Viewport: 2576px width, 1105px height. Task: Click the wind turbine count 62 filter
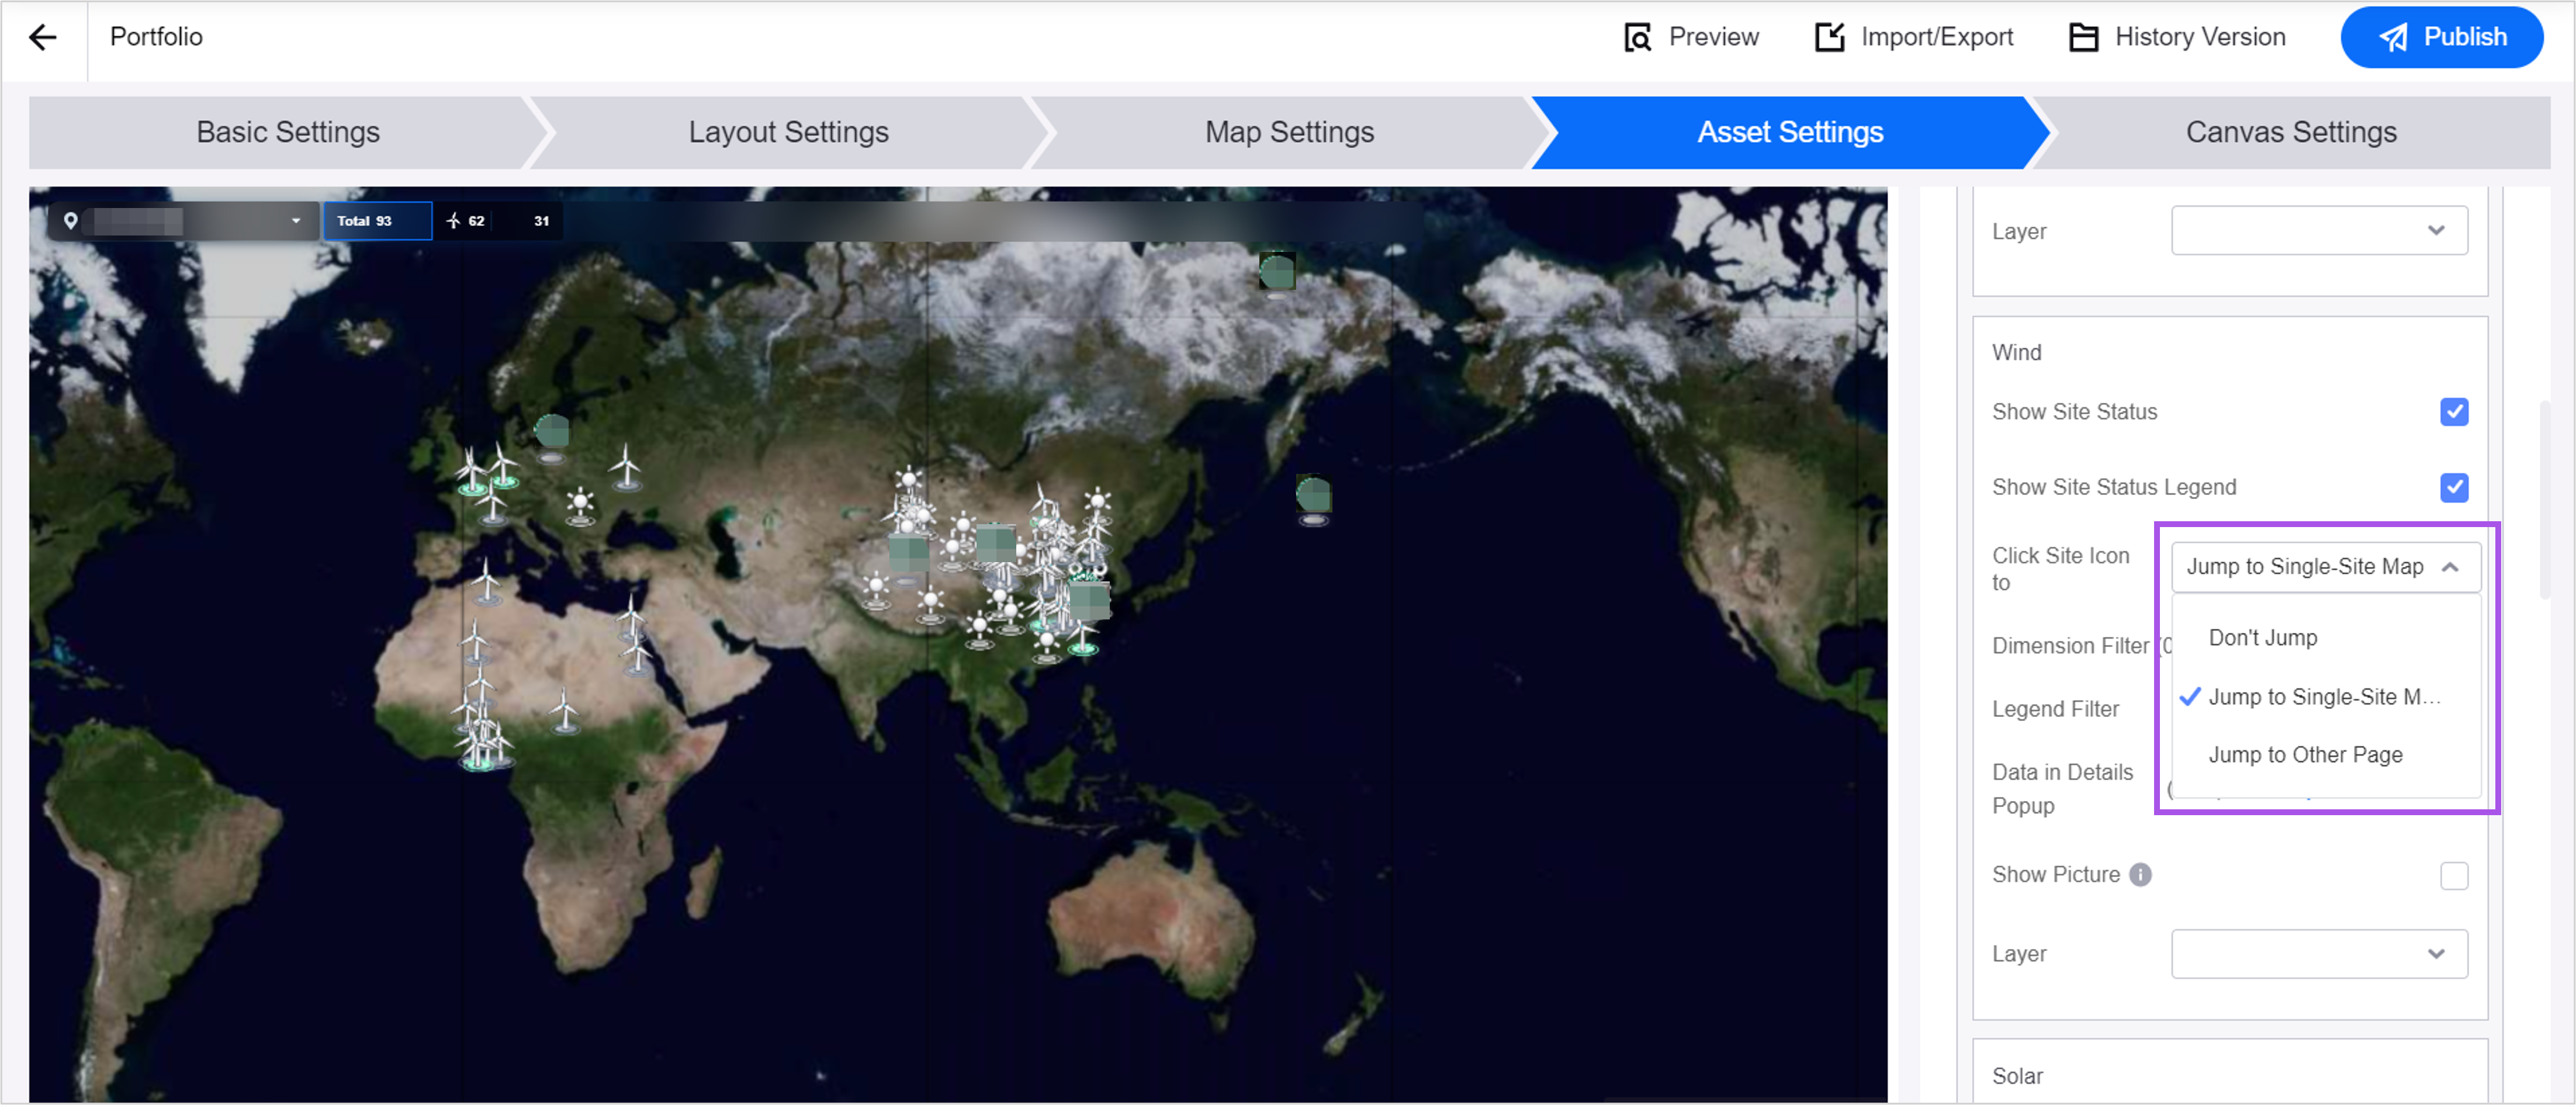point(466,221)
